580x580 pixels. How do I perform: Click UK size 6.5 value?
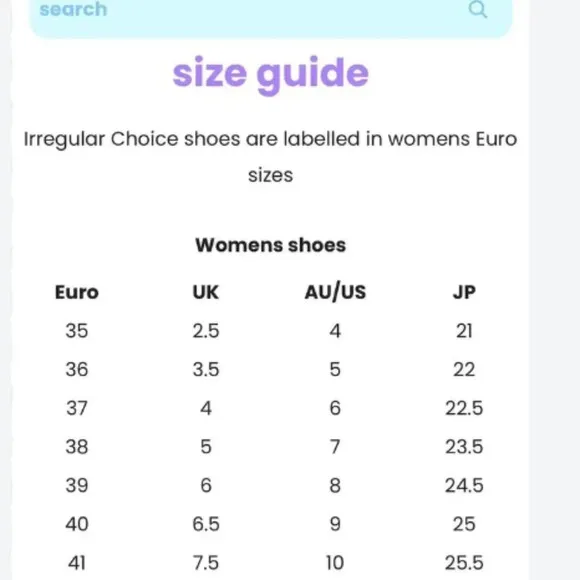tap(206, 524)
